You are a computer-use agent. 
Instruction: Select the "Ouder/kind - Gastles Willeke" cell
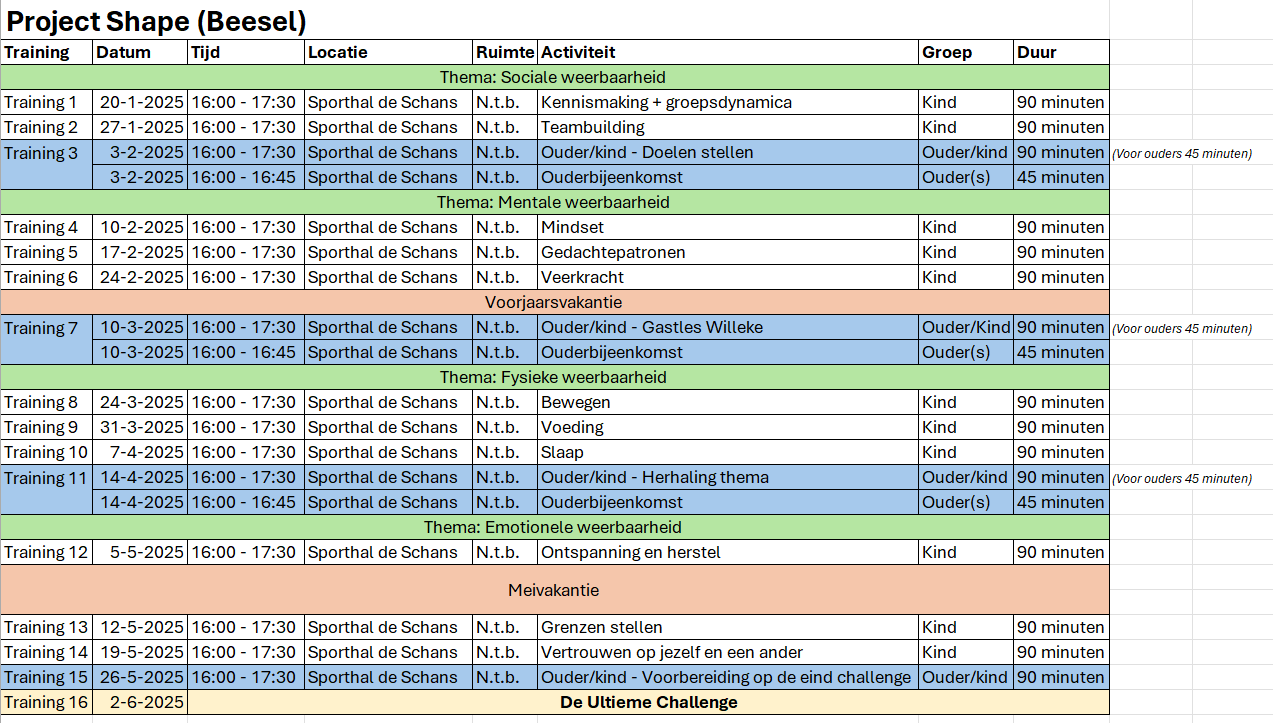[x=728, y=327]
